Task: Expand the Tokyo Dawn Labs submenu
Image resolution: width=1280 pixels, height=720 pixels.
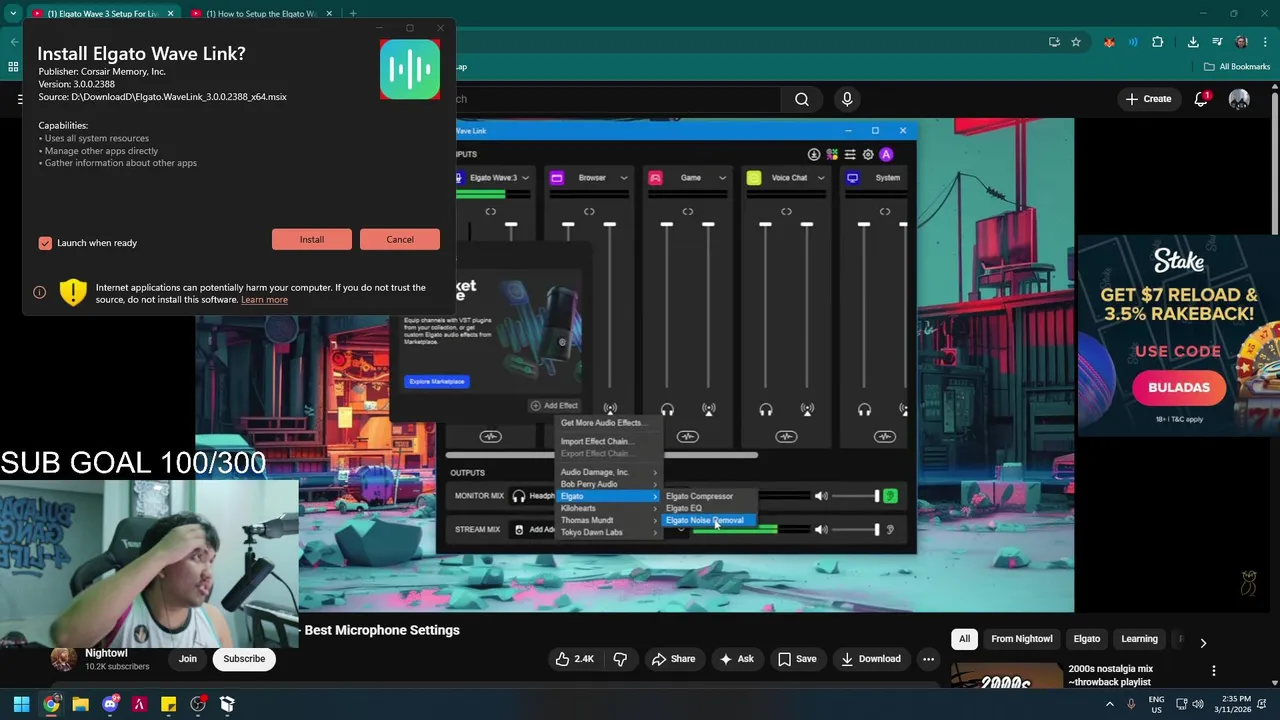Action: (x=609, y=532)
